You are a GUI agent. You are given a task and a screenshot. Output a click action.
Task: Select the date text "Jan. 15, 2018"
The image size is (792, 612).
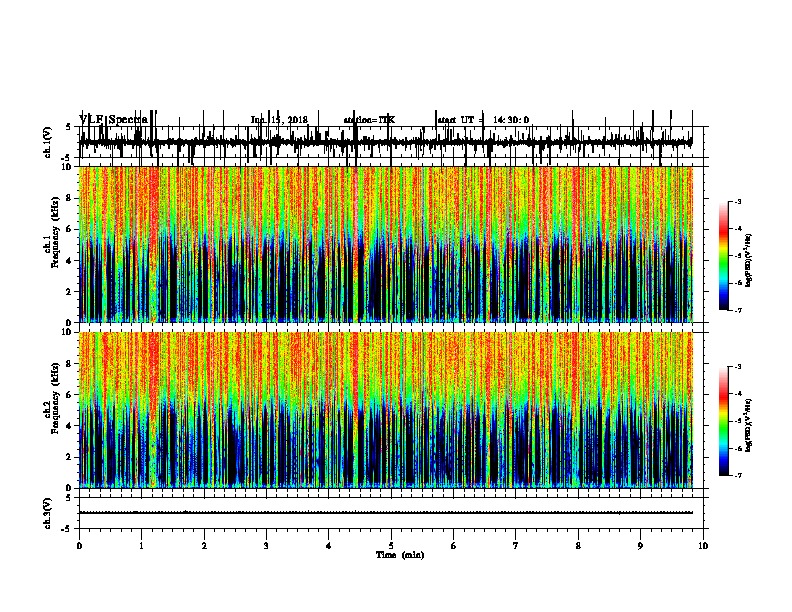point(279,120)
